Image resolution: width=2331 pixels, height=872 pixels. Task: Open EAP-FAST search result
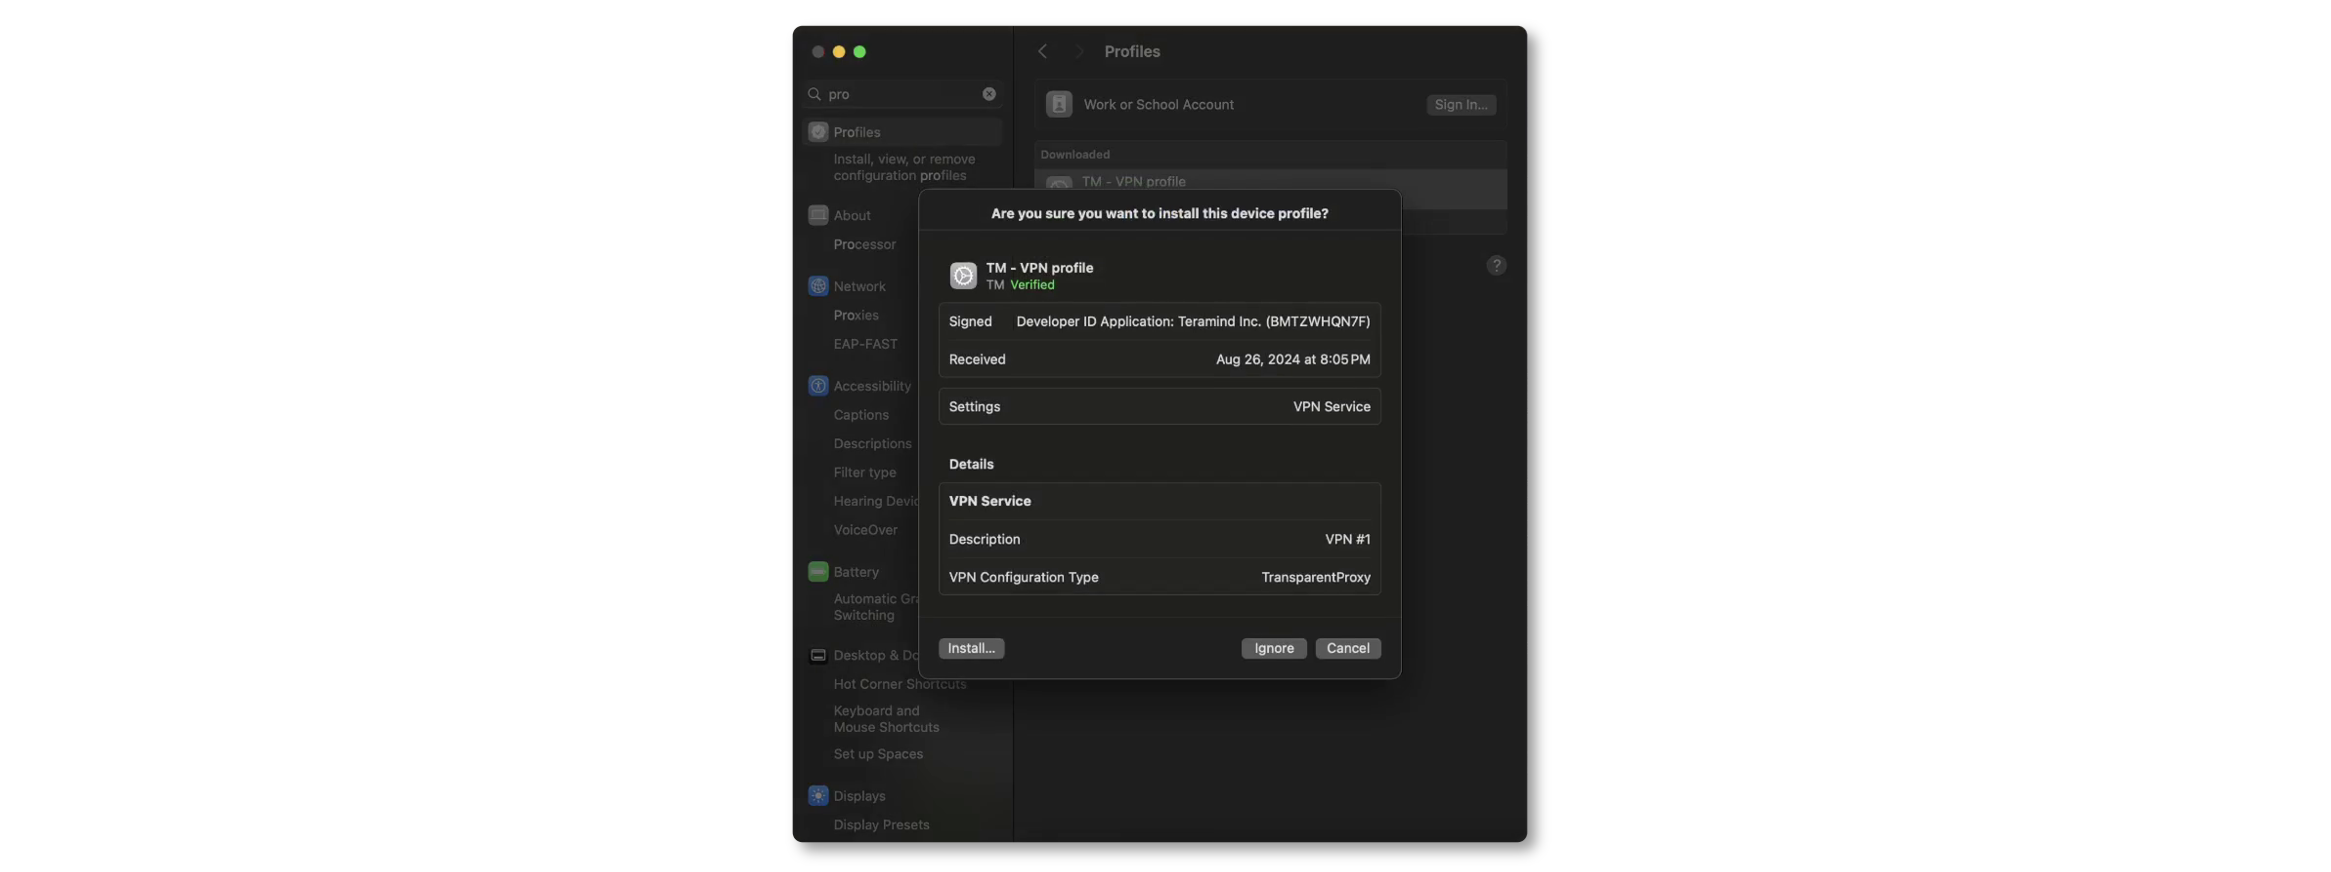pyautogui.click(x=865, y=344)
